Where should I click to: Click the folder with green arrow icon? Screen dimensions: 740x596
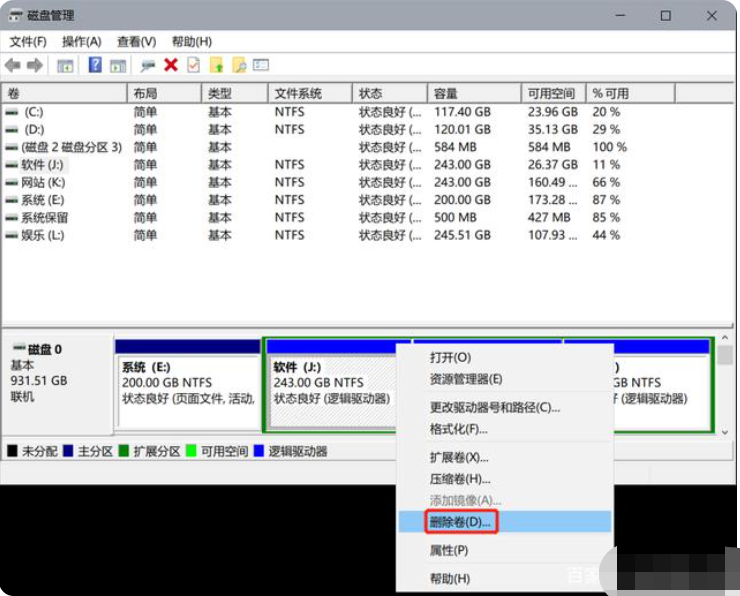(x=216, y=65)
